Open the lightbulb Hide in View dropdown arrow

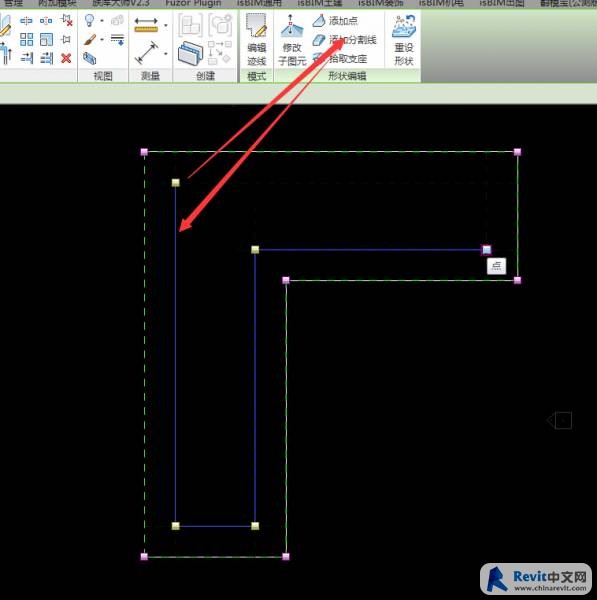pos(102,21)
